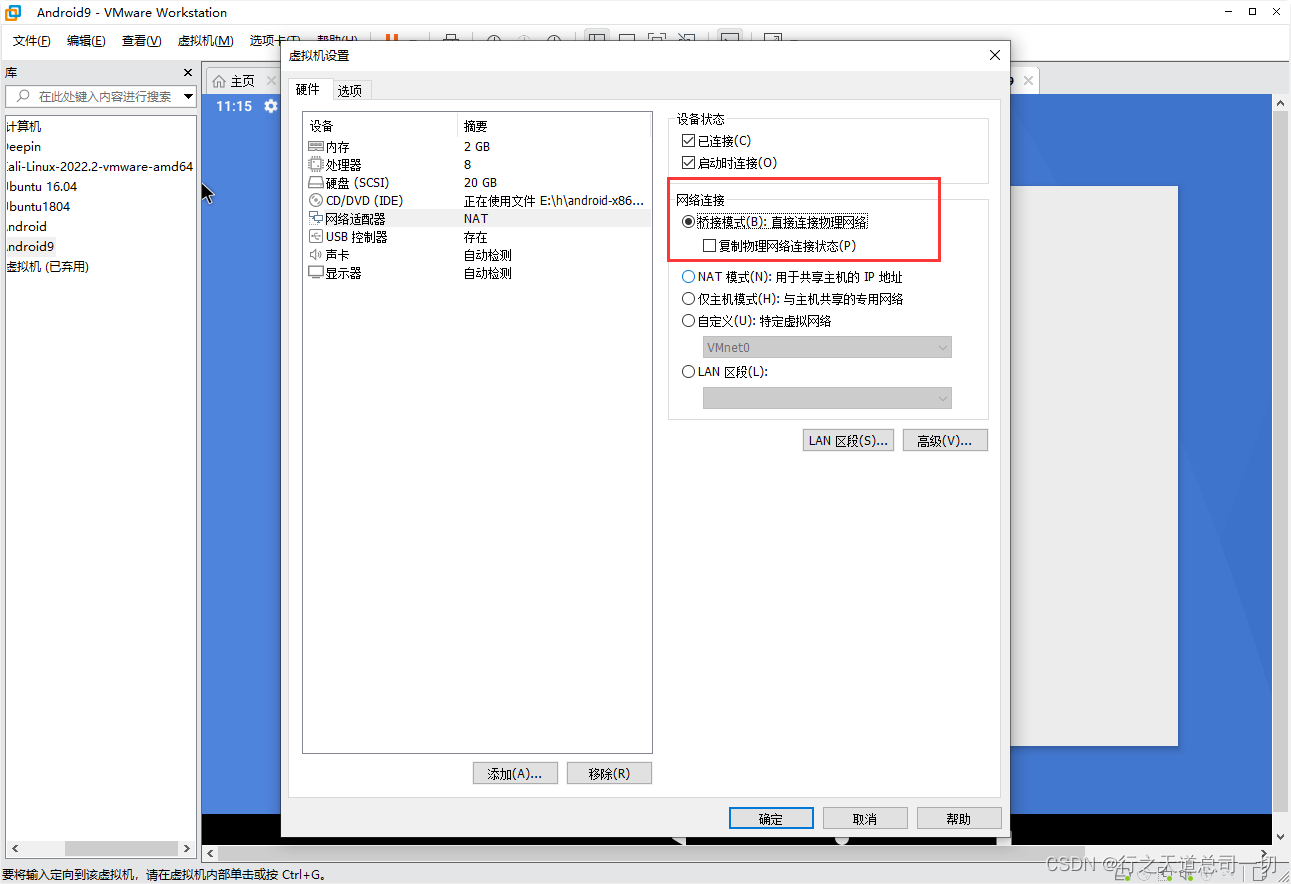Screen dimensions: 1291x884
Task: Click the library panel right scroll arrow
Action: click(x=187, y=848)
